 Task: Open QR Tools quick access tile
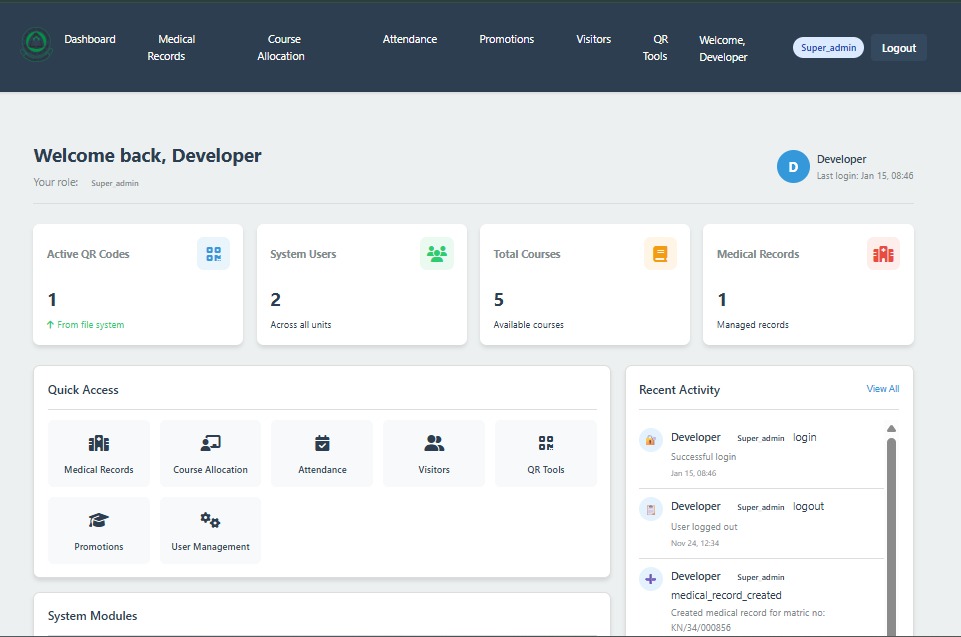546,453
